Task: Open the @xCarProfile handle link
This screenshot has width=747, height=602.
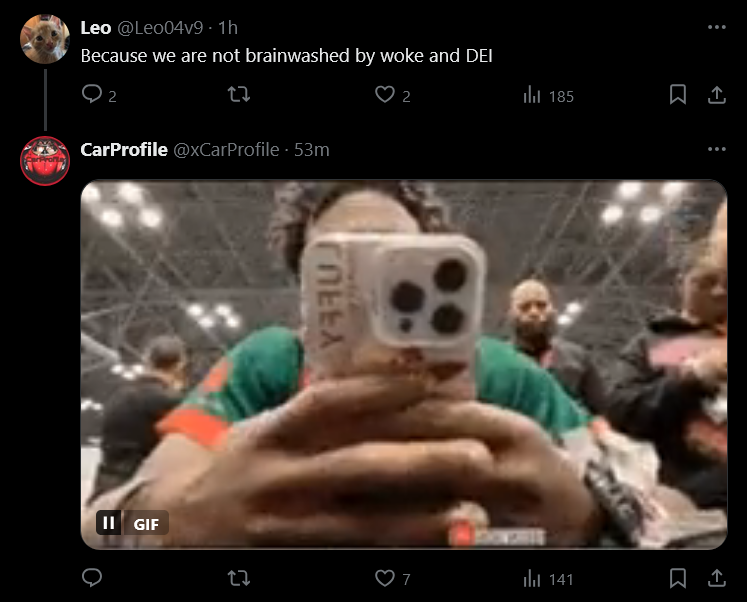Action: point(226,150)
